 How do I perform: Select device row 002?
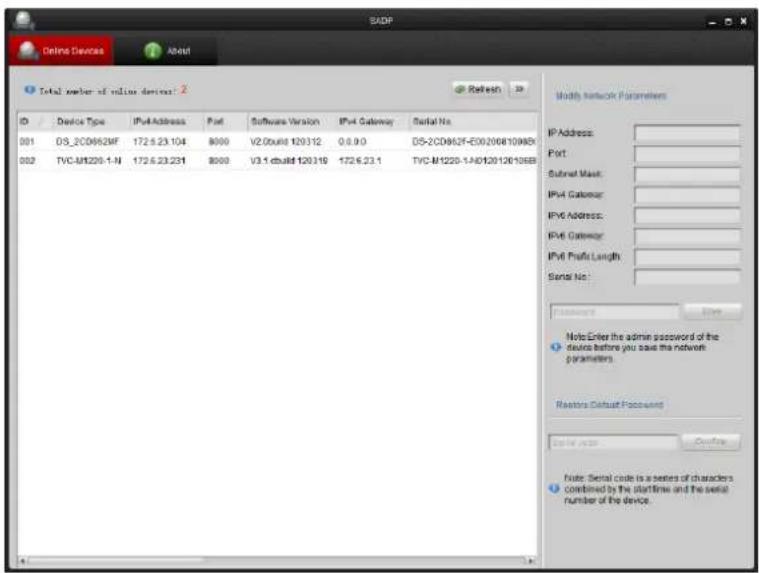point(277,161)
